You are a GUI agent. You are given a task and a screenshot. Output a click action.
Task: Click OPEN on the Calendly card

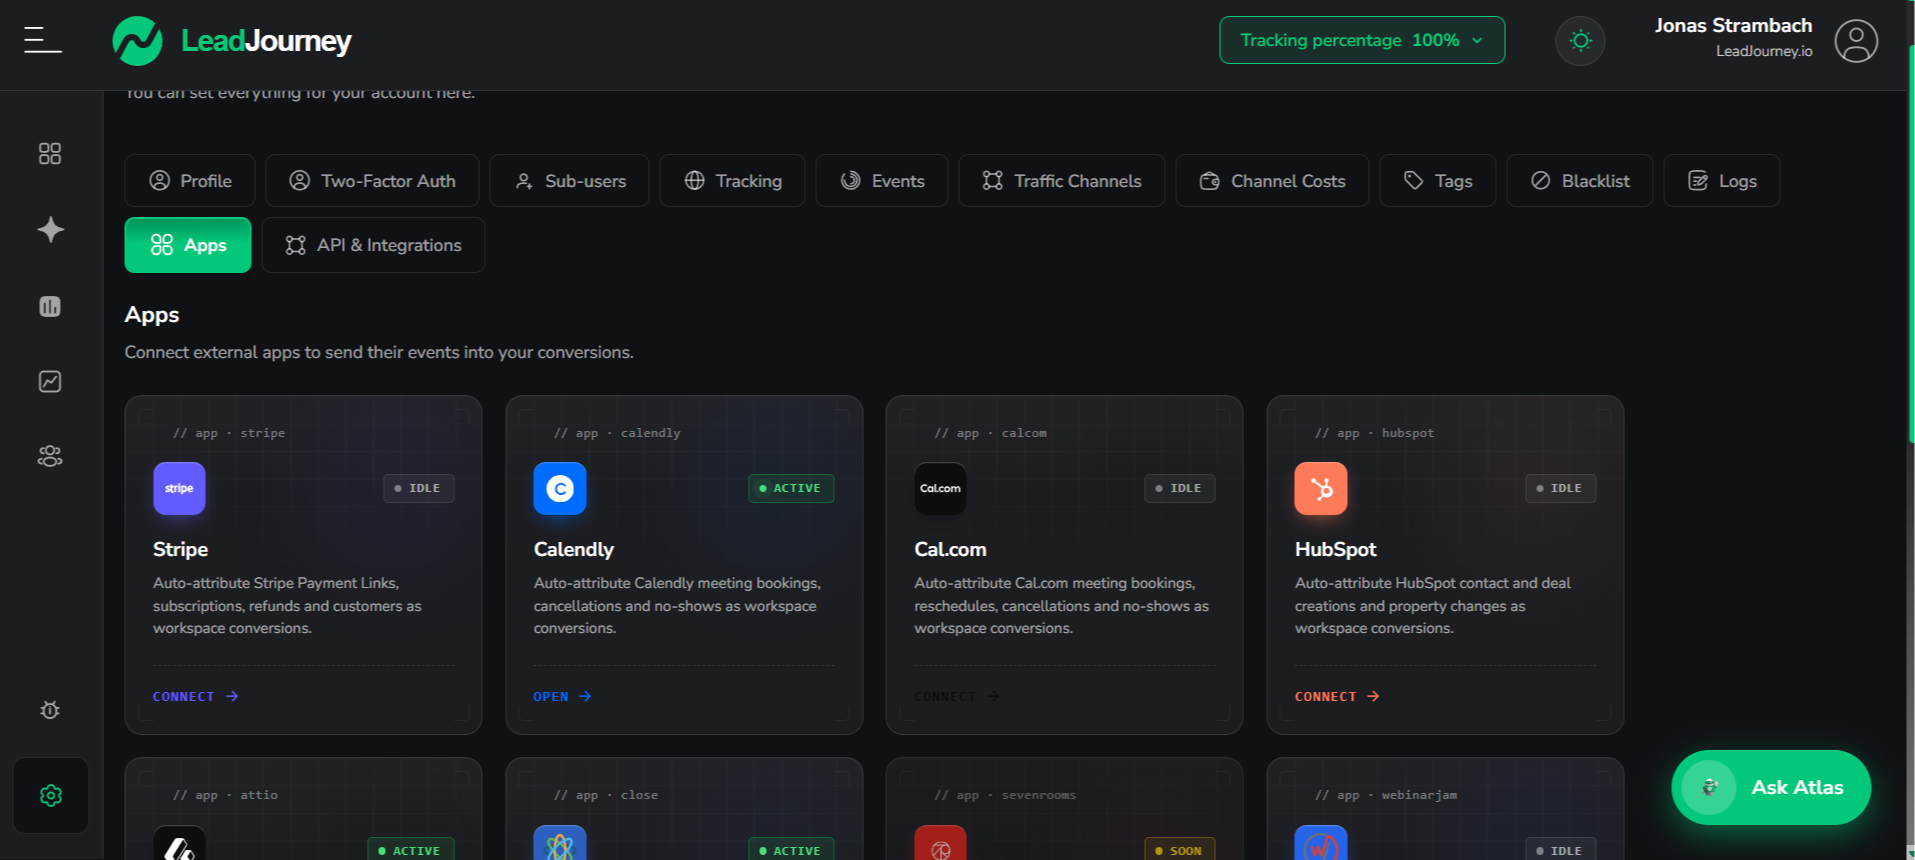[562, 696]
